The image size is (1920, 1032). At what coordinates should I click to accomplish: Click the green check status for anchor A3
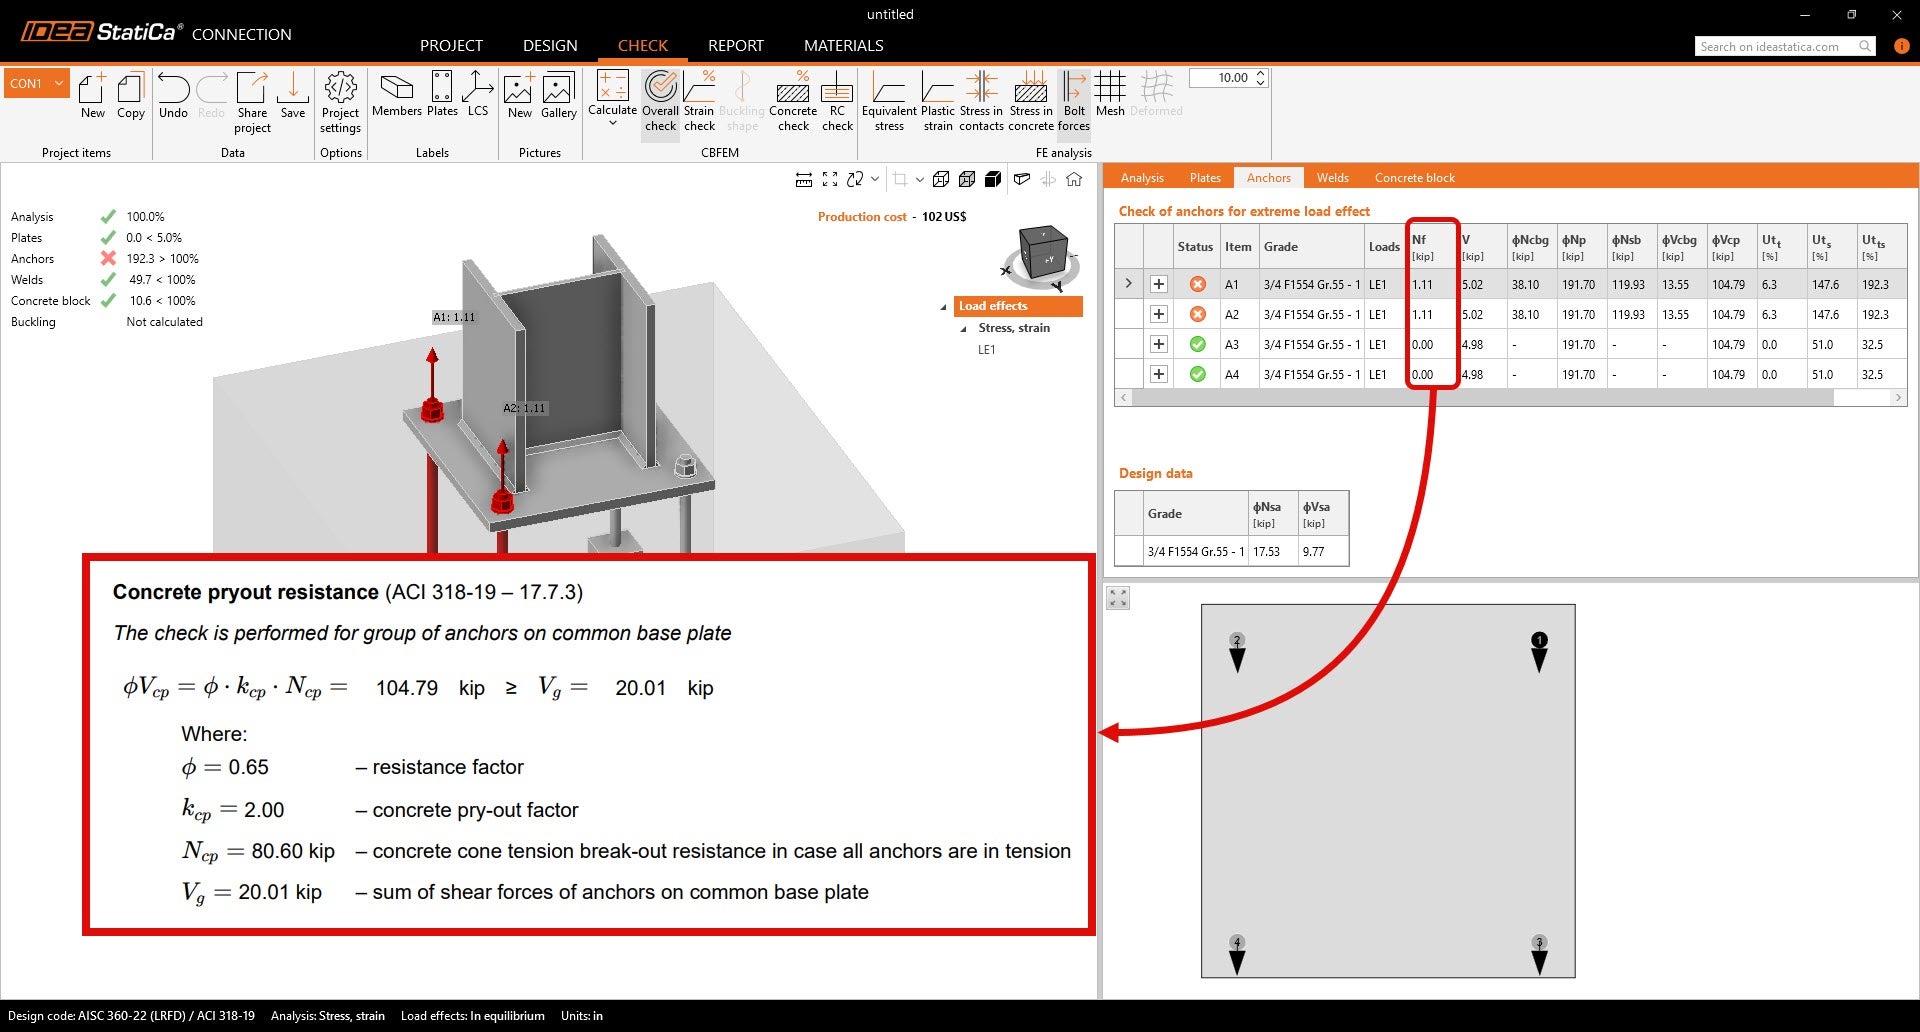(x=1196, y=344)
